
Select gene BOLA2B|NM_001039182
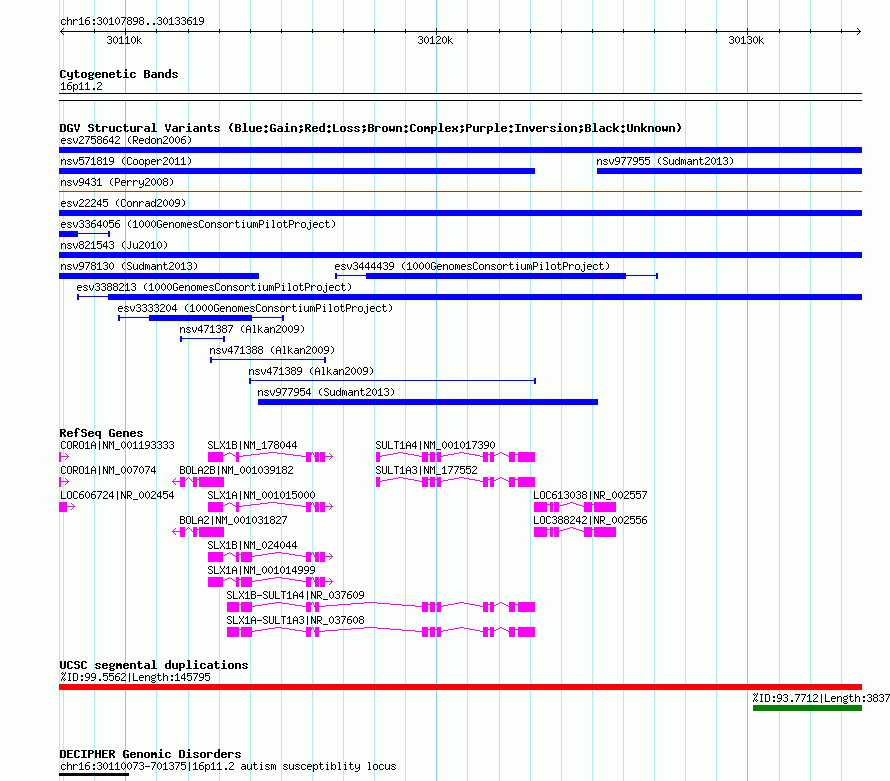[x=236, y=470]
